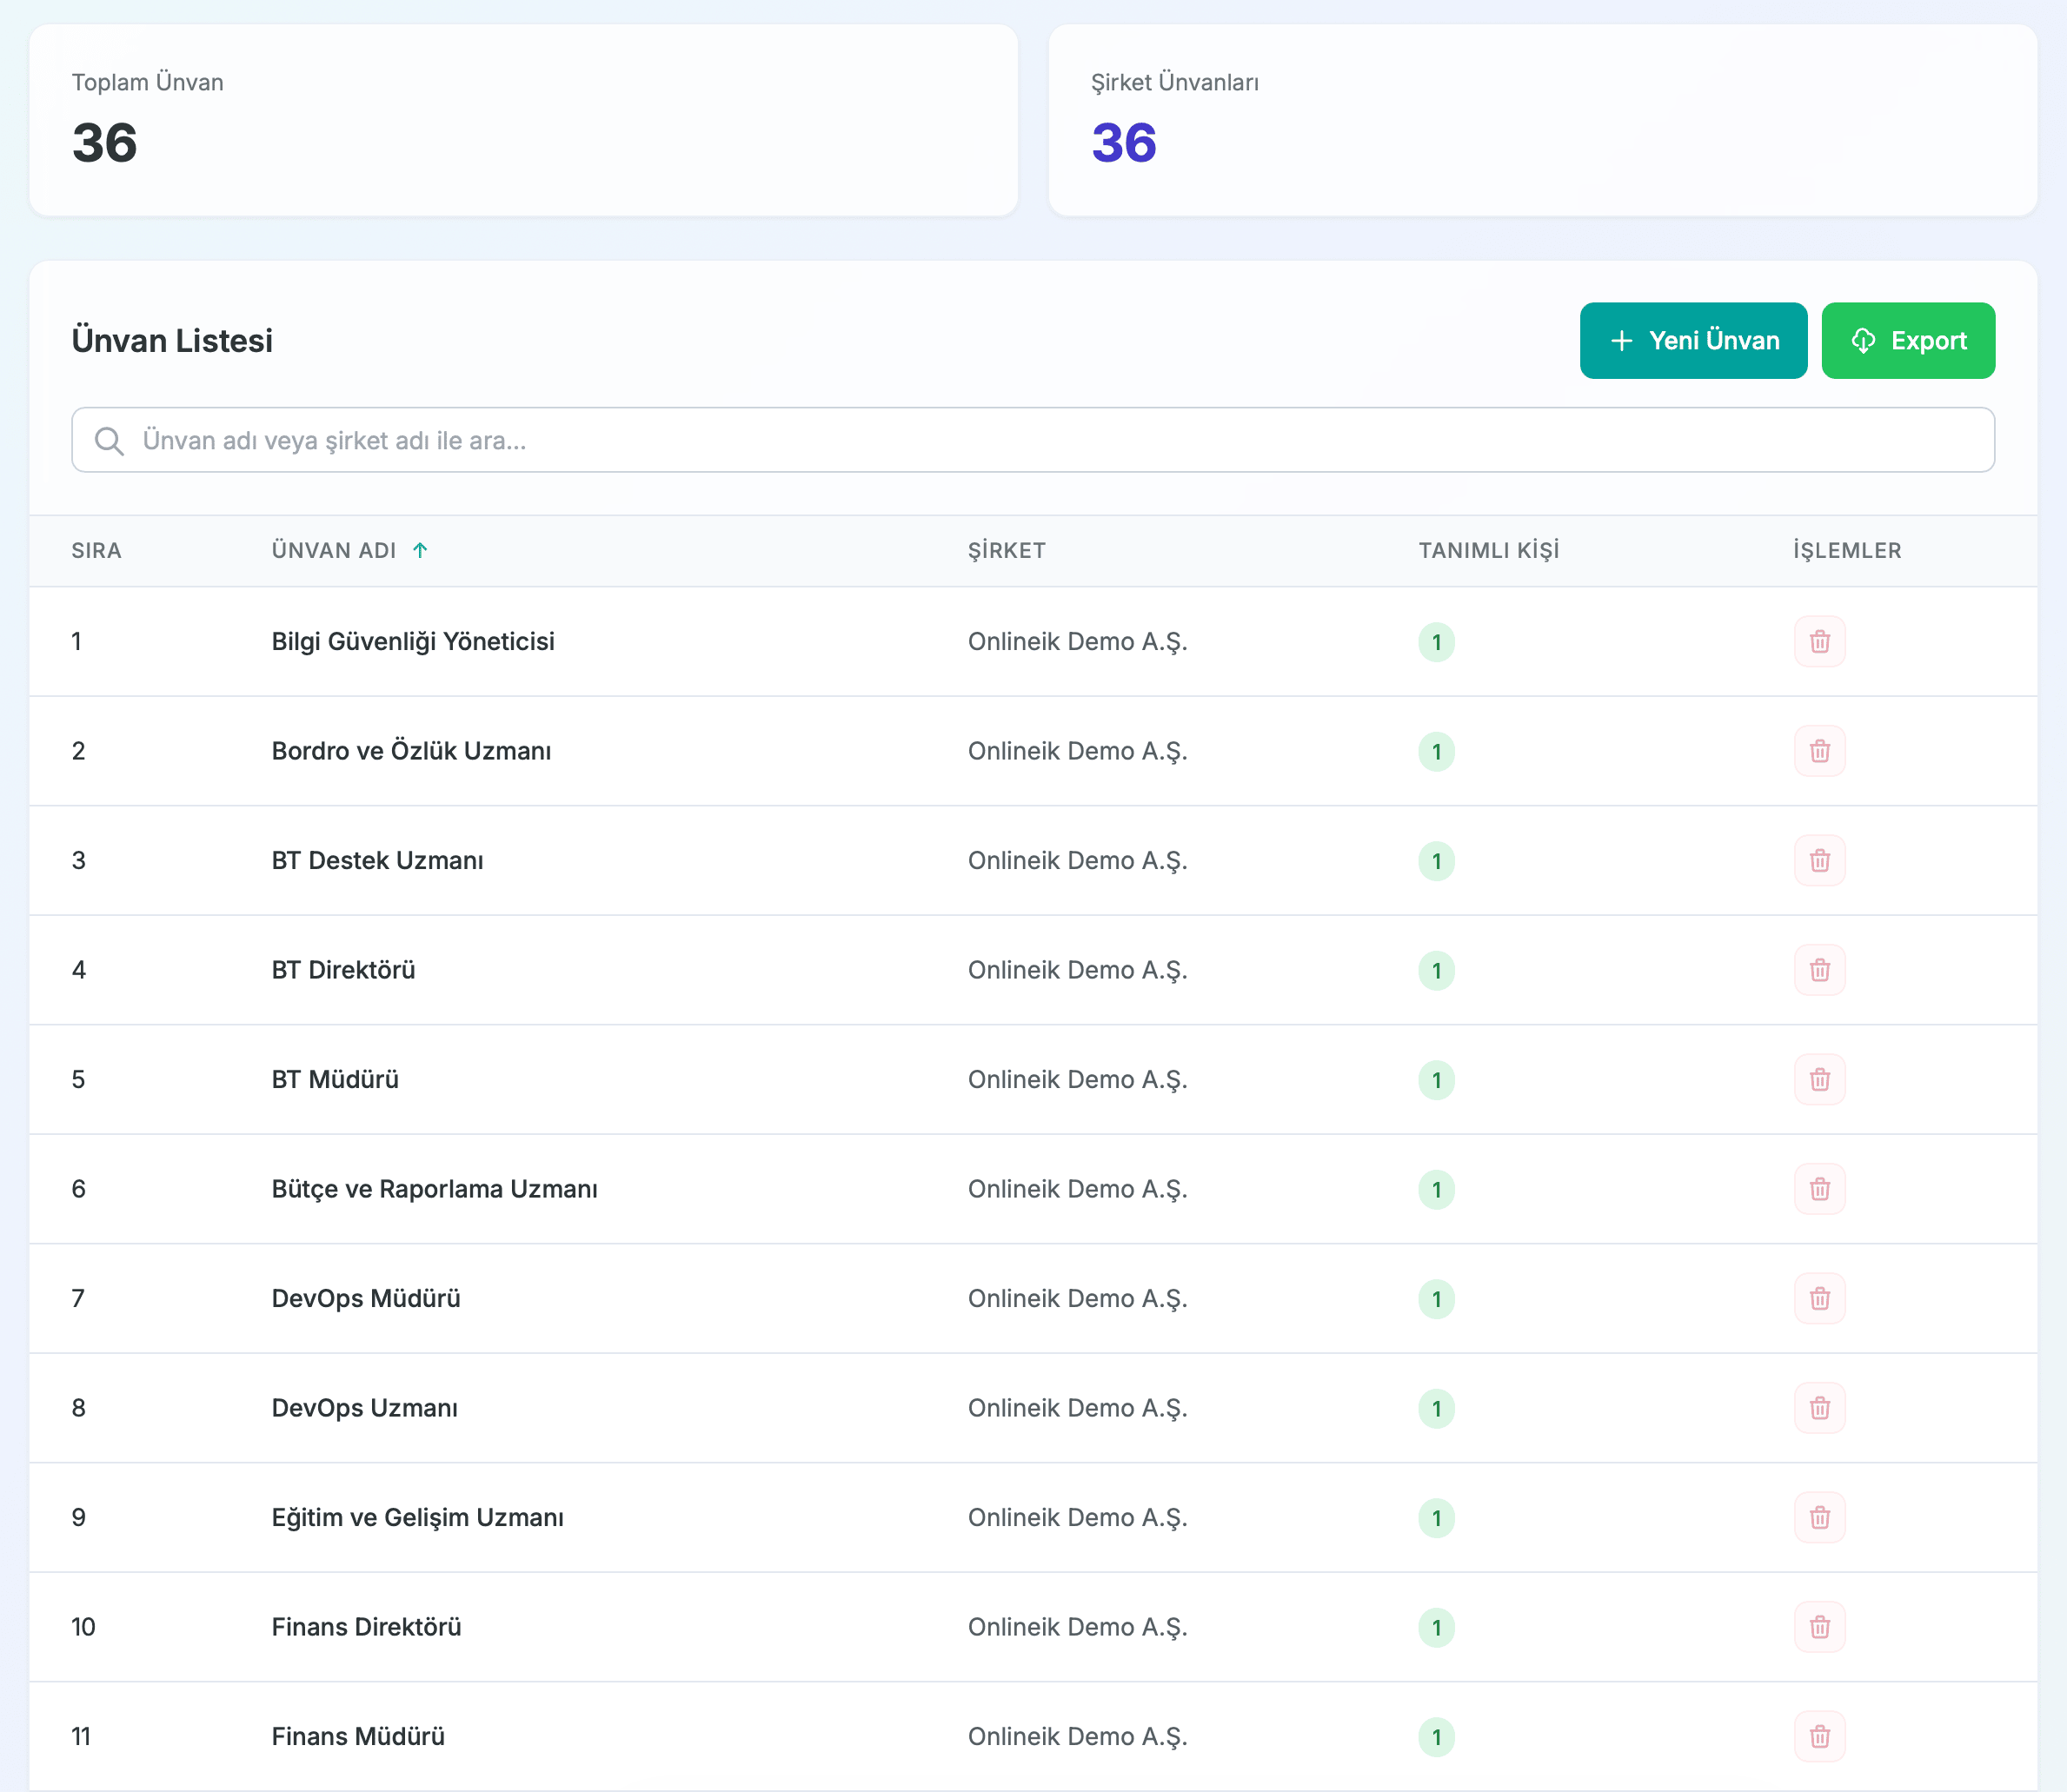The image size is (2067, 1792).
Task: Select the Şirket Ünvanları summary card
Action: click(1542, 120)
